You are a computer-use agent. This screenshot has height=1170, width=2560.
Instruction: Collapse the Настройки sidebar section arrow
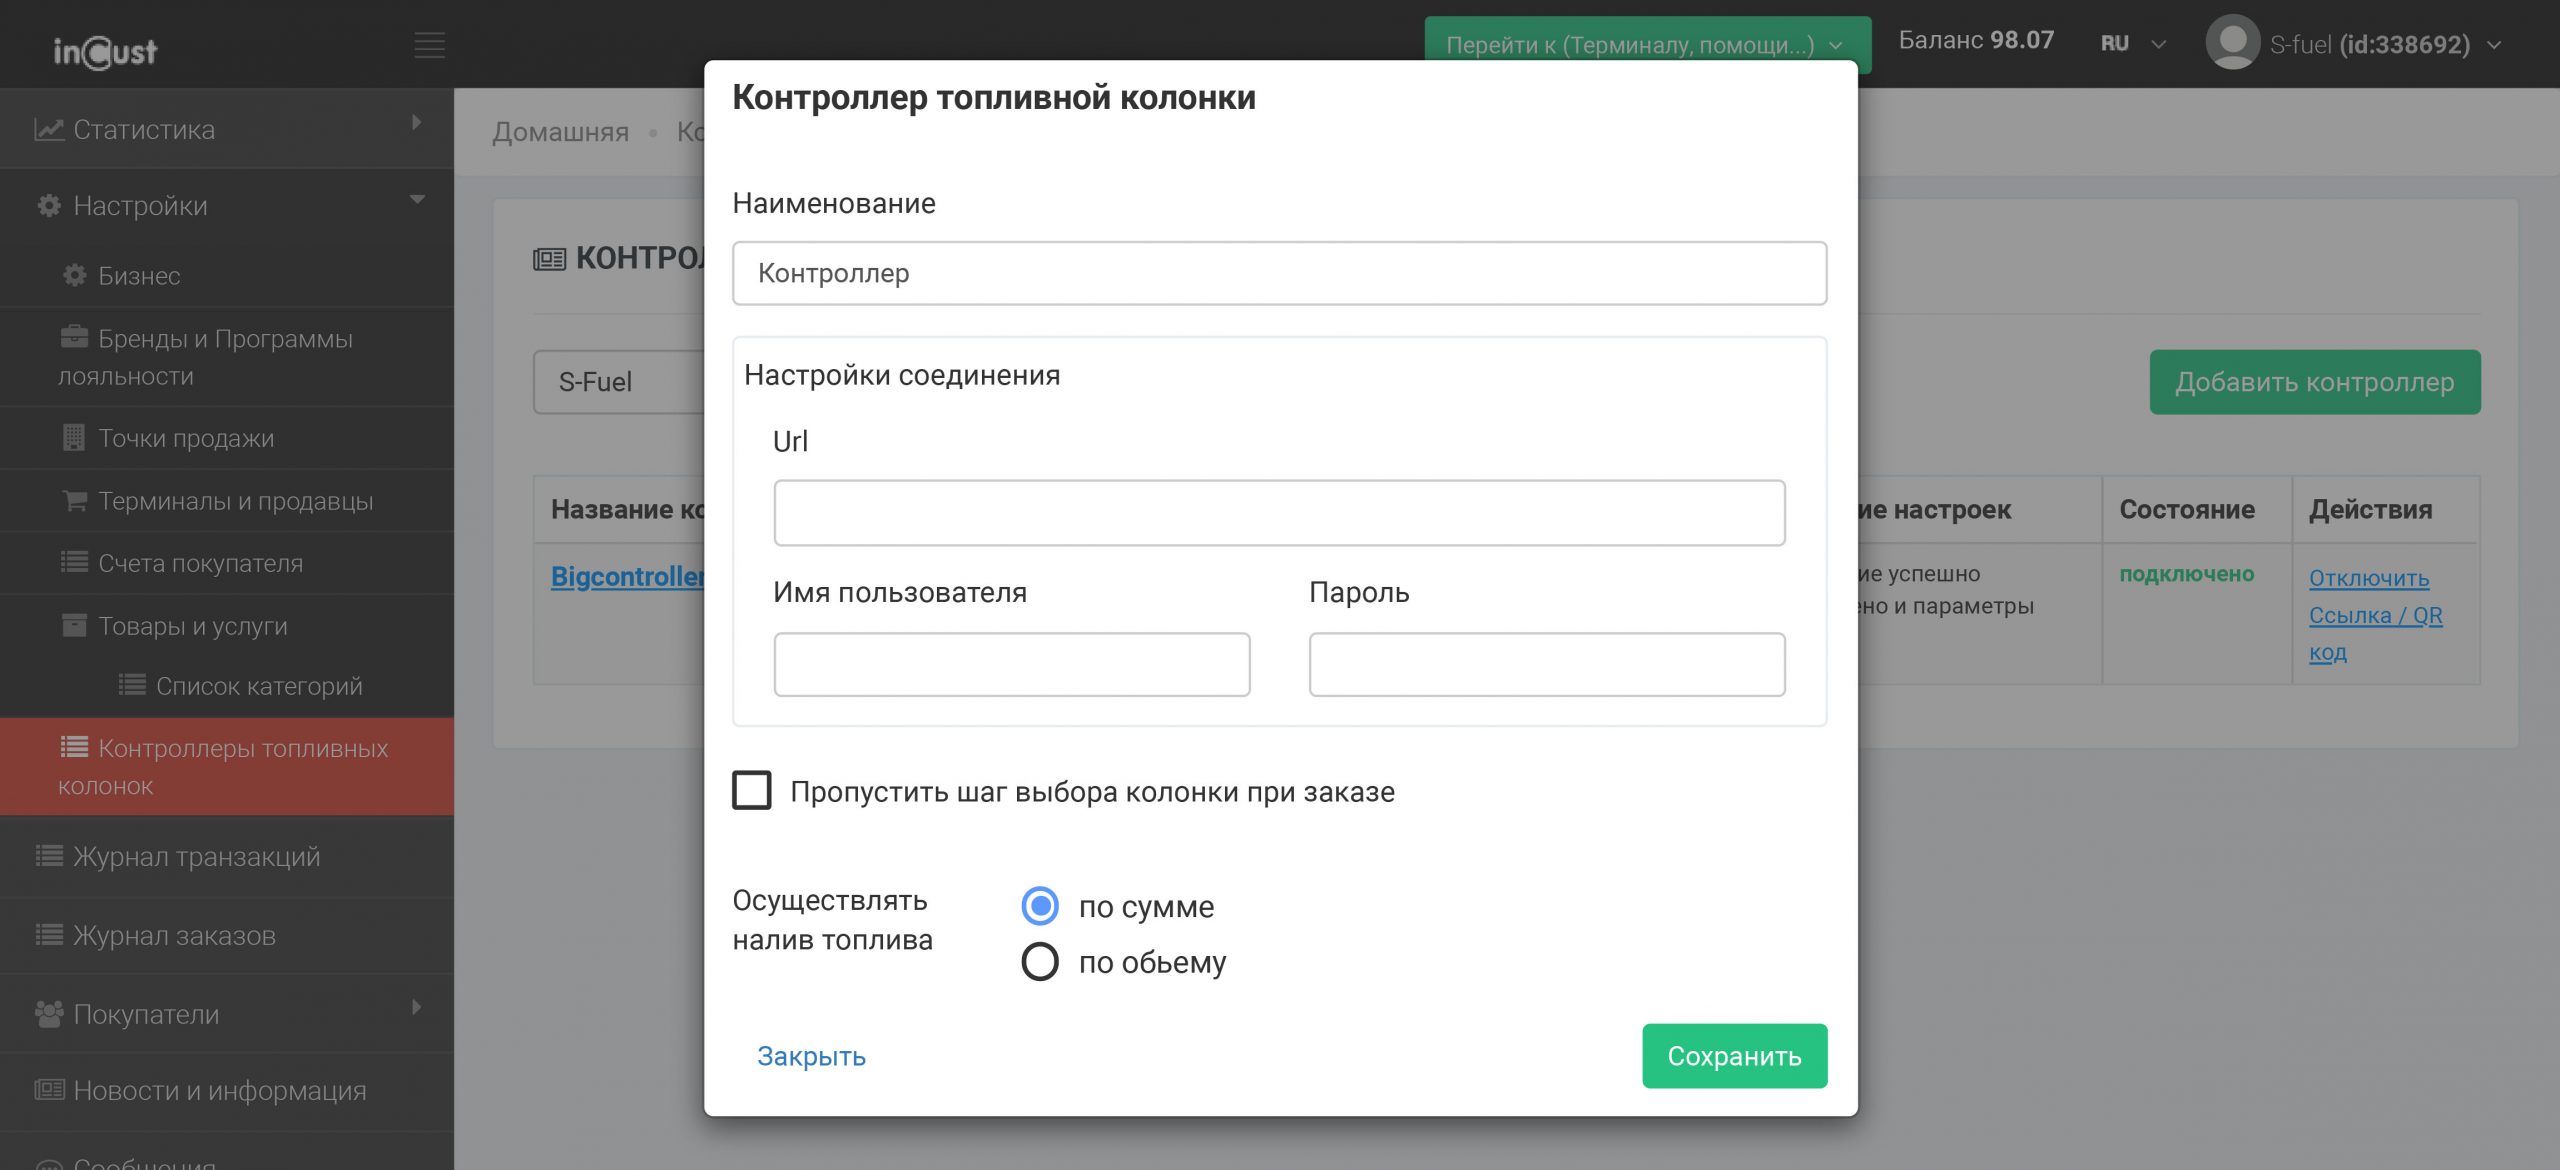[x=417, y=200]
